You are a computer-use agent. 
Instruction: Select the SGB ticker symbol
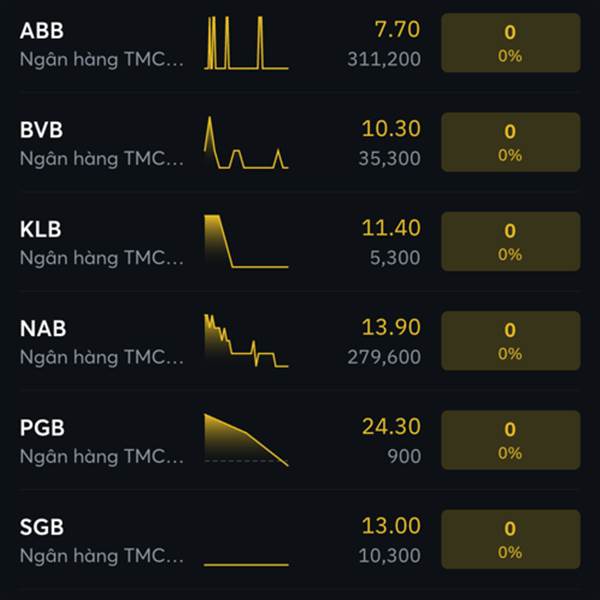pos(42,527)
